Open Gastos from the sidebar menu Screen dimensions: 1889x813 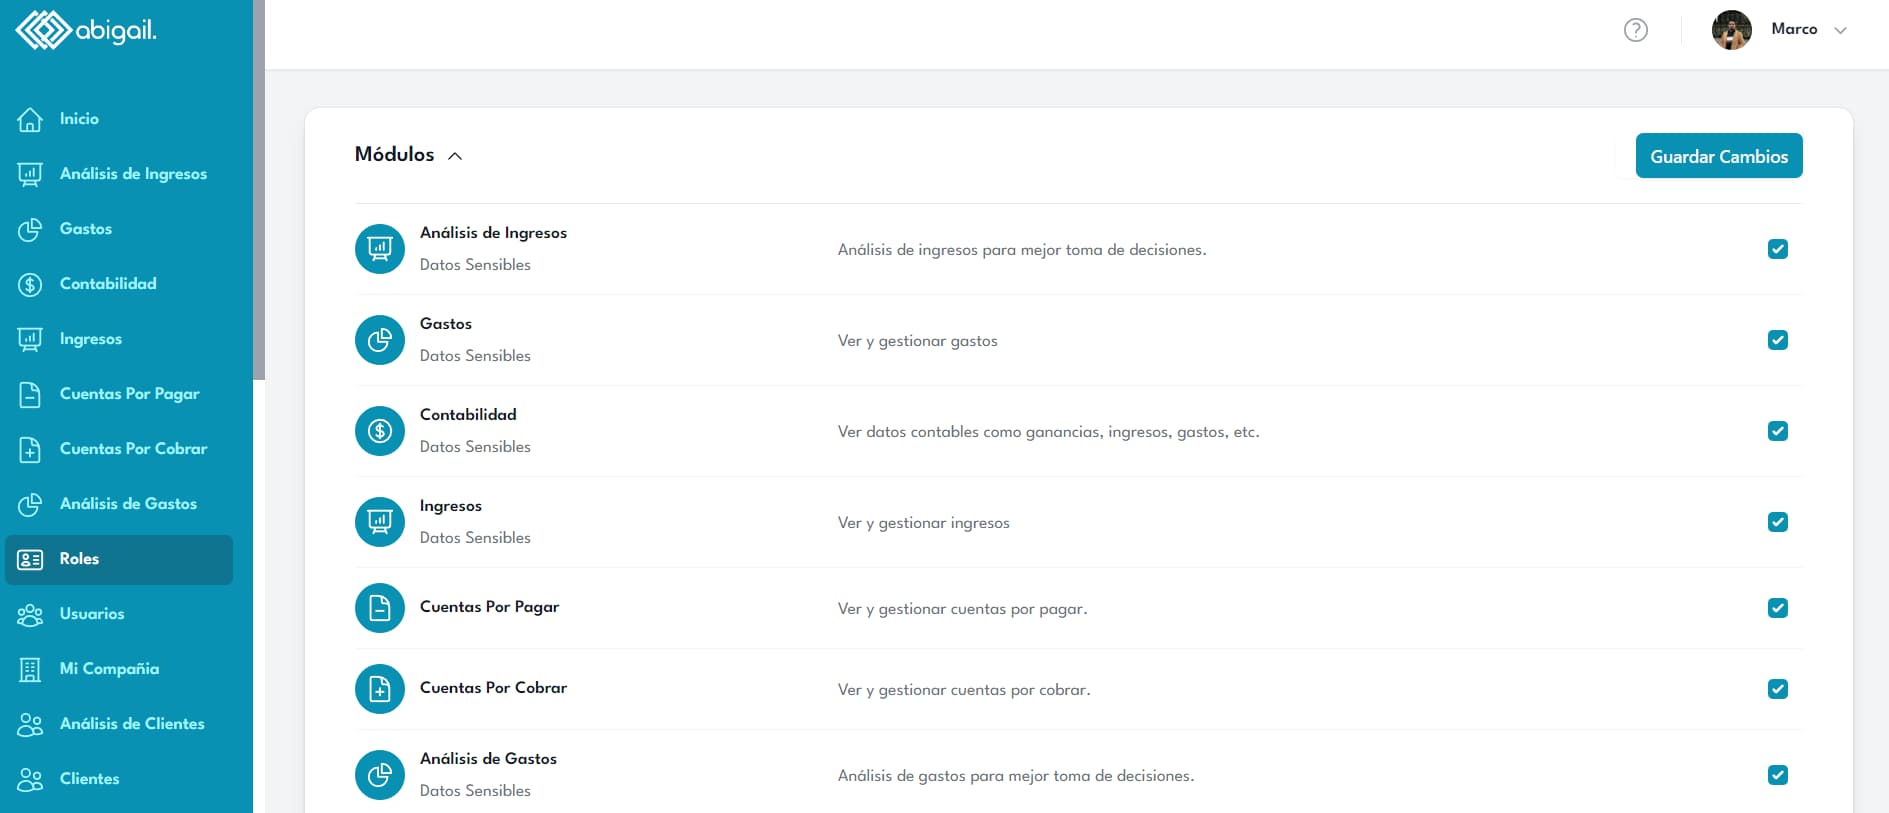(86, 229)
